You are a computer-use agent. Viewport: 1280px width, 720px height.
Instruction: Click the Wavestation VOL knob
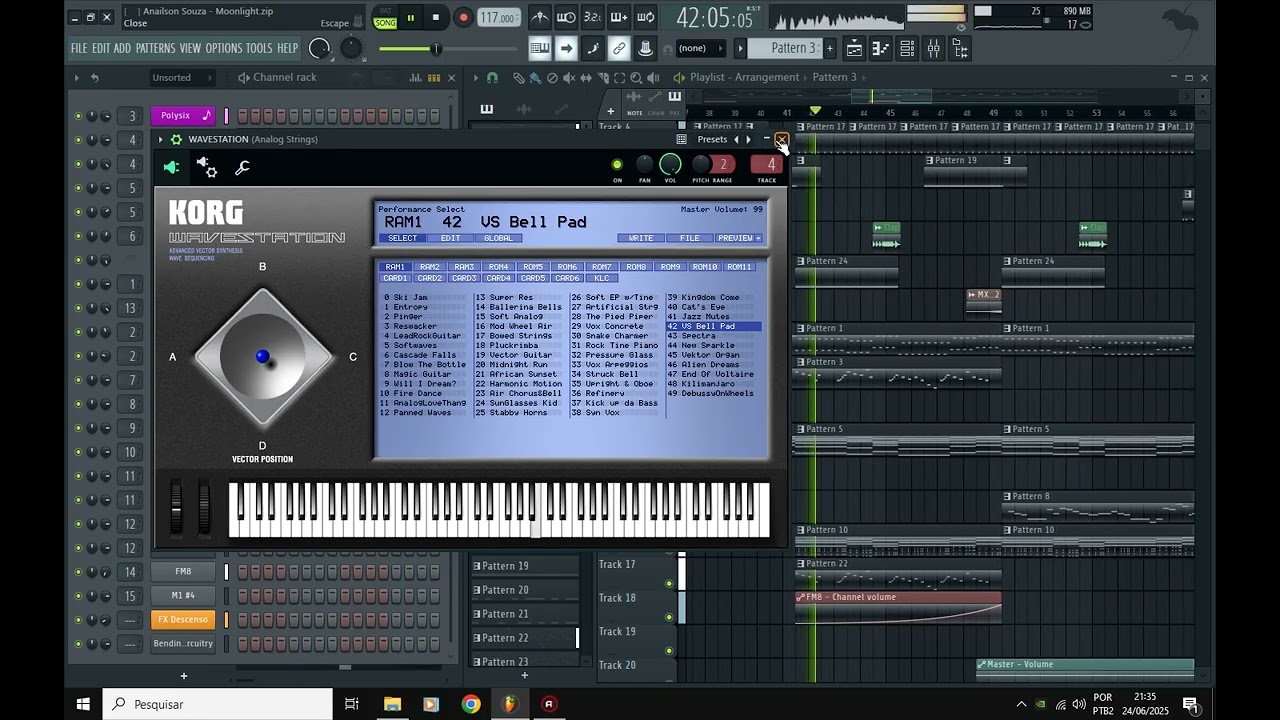click(x=671, y=165)
